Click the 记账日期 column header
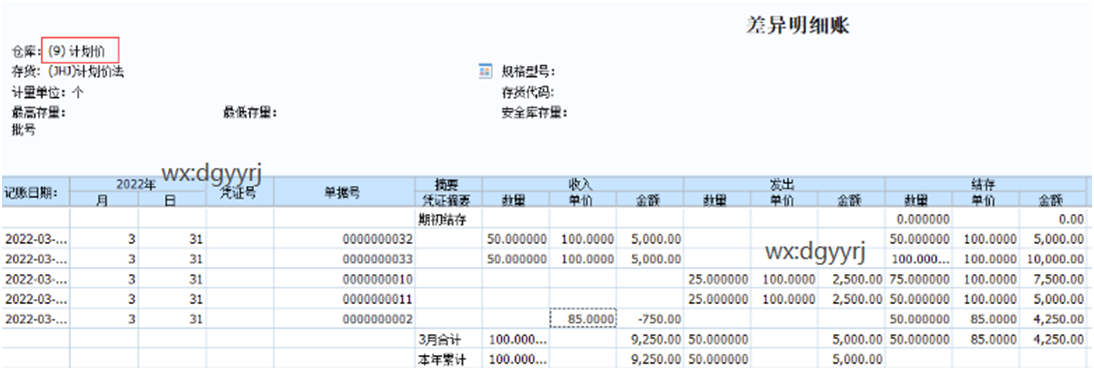The height and width of the screenshot is (370, 1094). click(x=35, y=192)
